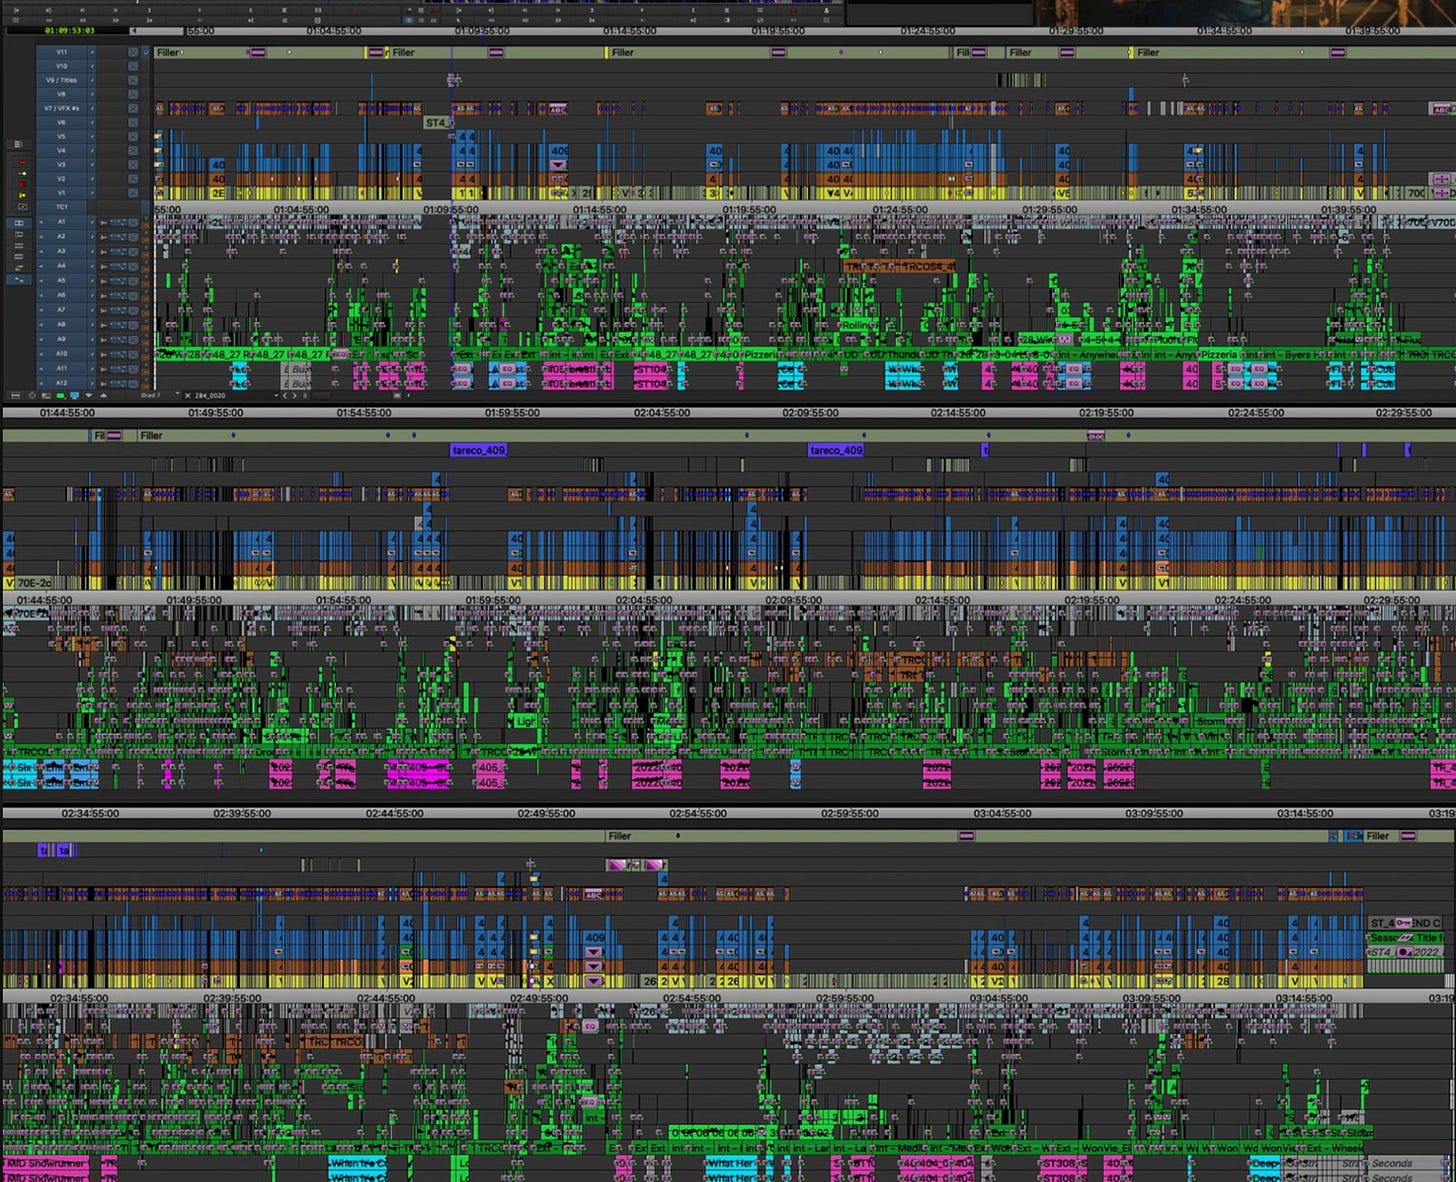Viewport: 1456px width, 1182px height.
Task: Select the tareco_409 clip near 01:59:55:00
Action: pyautogui.click(x=479, y=450)
